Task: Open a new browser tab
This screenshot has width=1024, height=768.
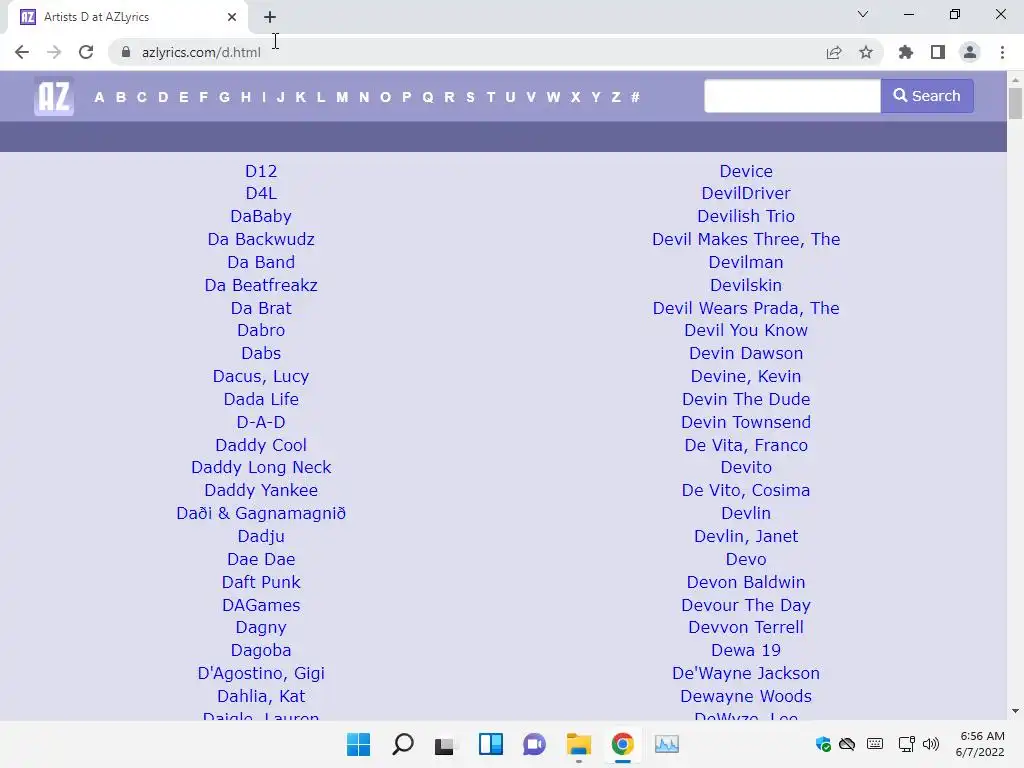Action: tap(270, 17)
